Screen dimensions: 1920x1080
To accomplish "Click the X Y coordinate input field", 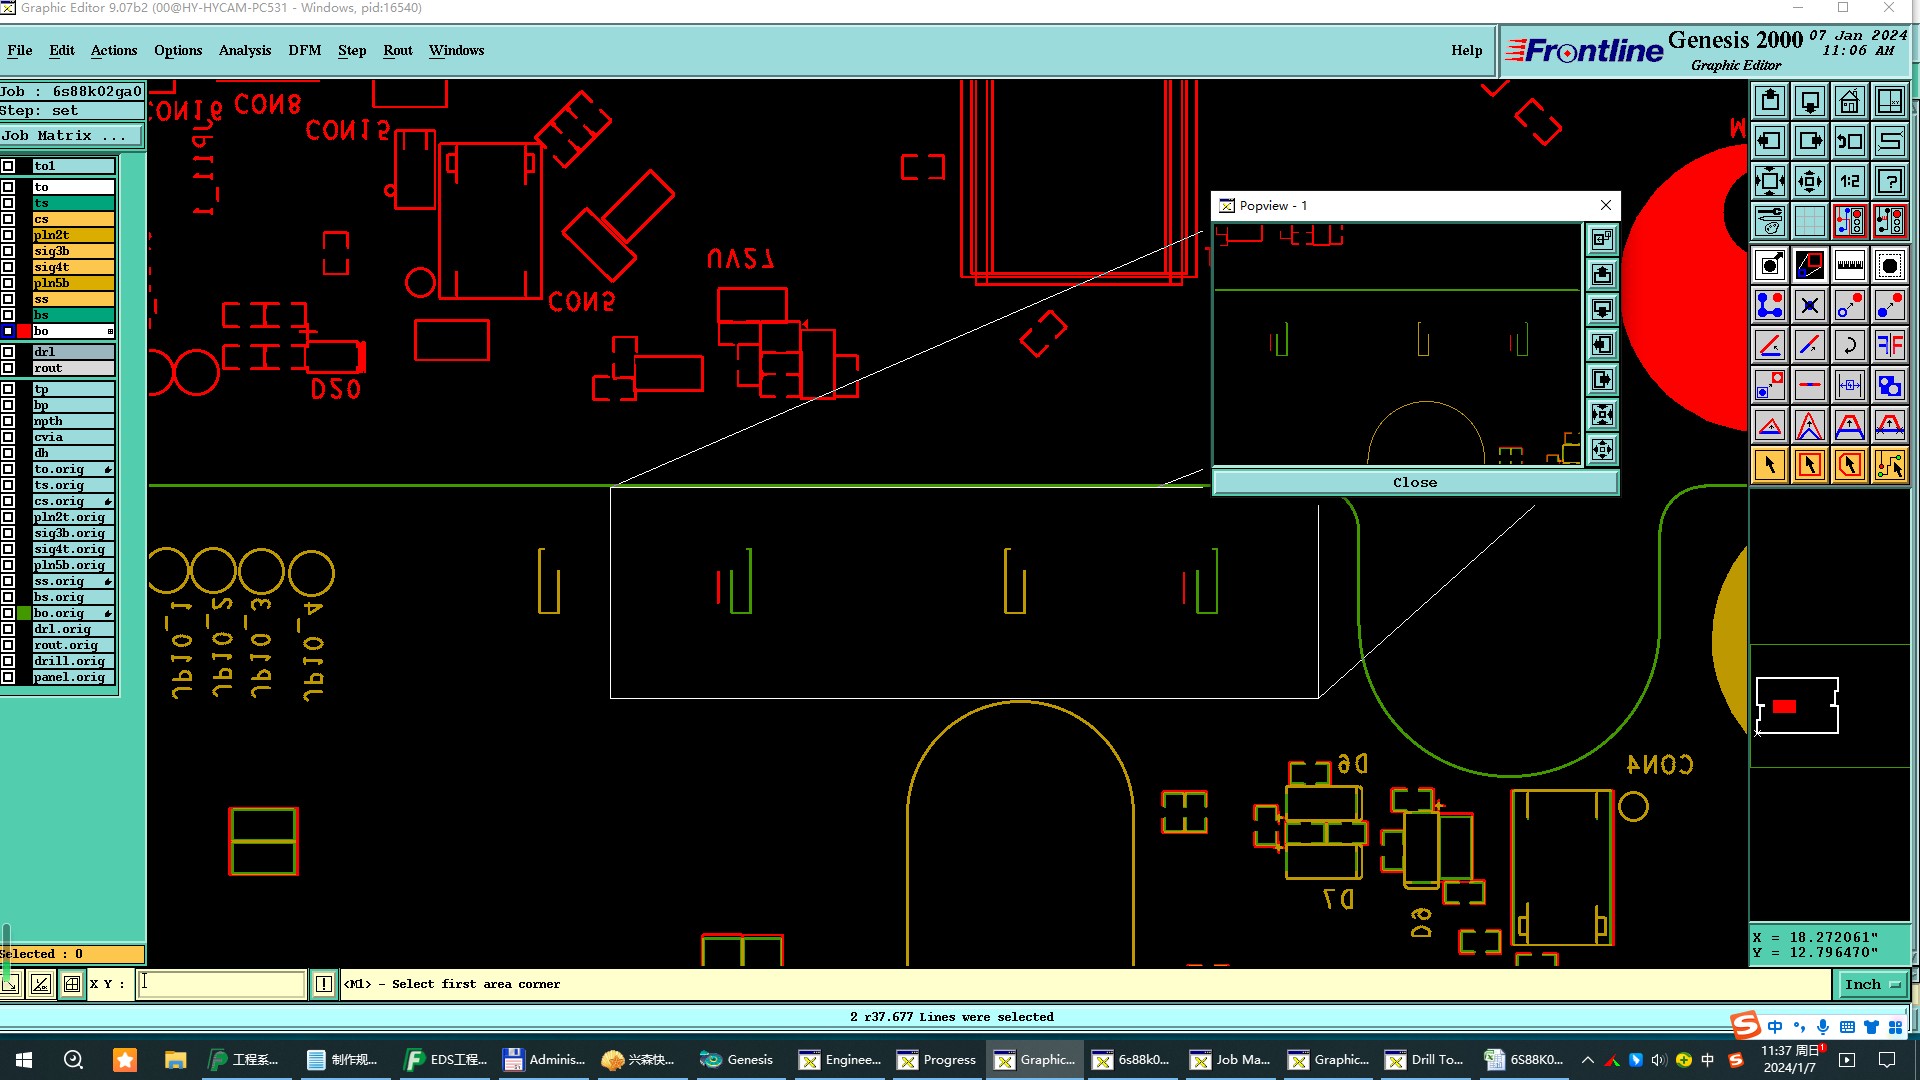I will [x=220, y=984].
